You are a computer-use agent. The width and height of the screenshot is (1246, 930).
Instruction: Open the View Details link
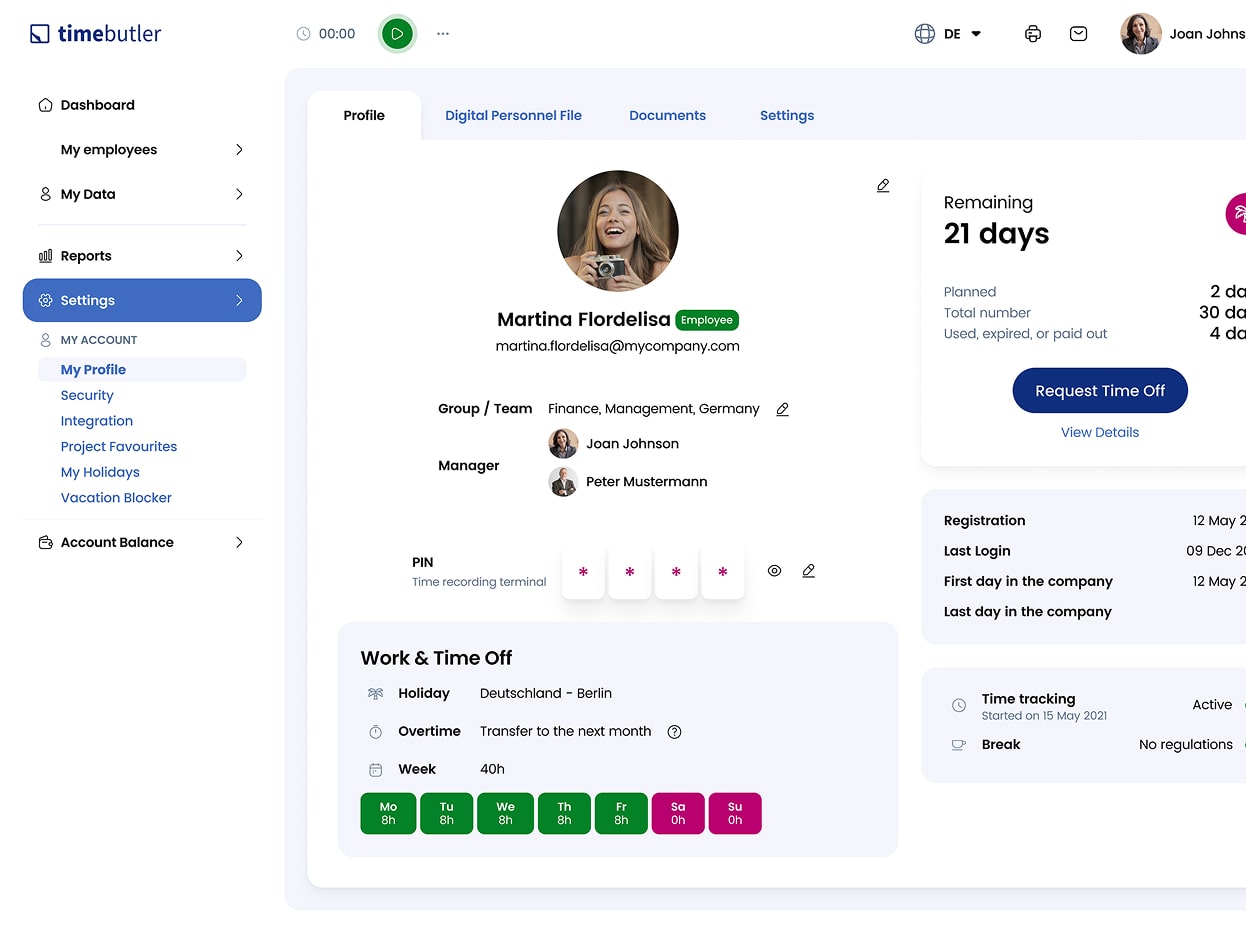click(1099, 432)
